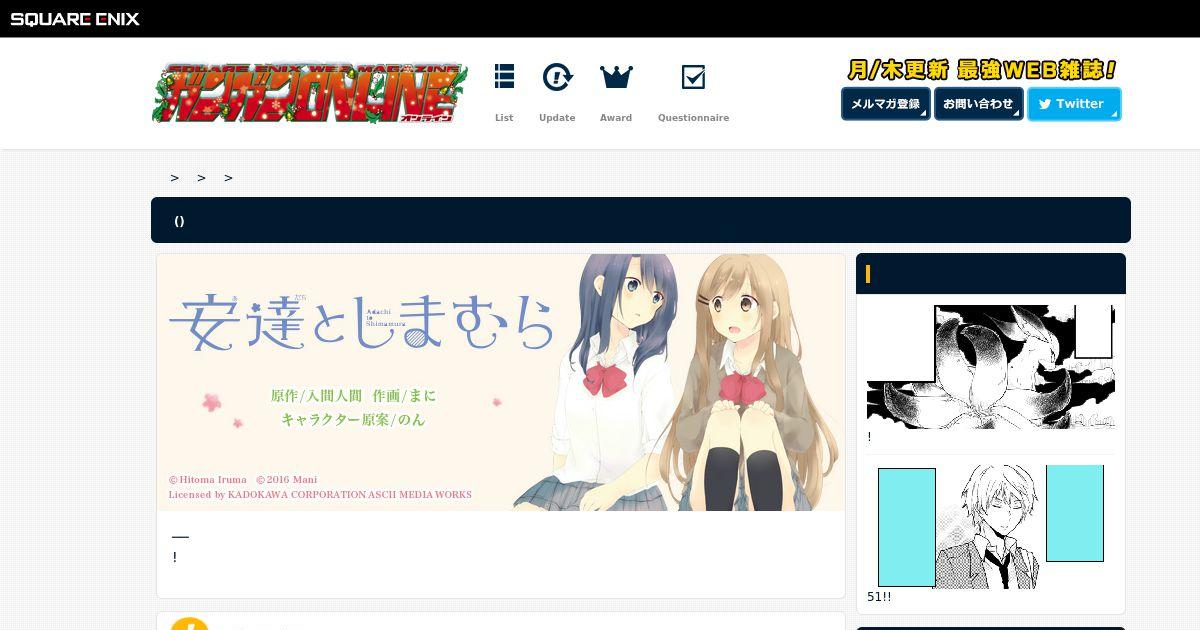Open the List icon

click(504, 77)
